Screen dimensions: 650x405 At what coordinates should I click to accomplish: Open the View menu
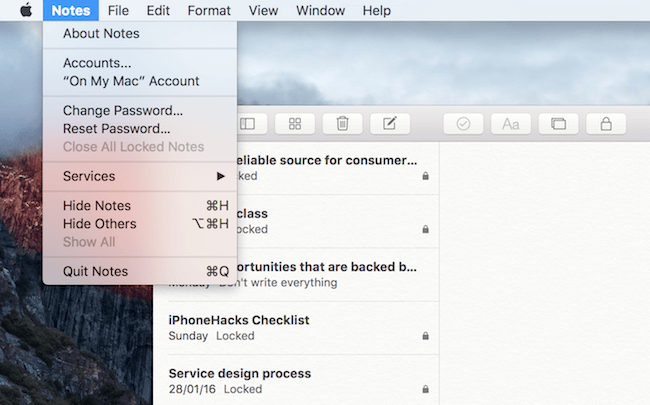[x=263, y=10]
